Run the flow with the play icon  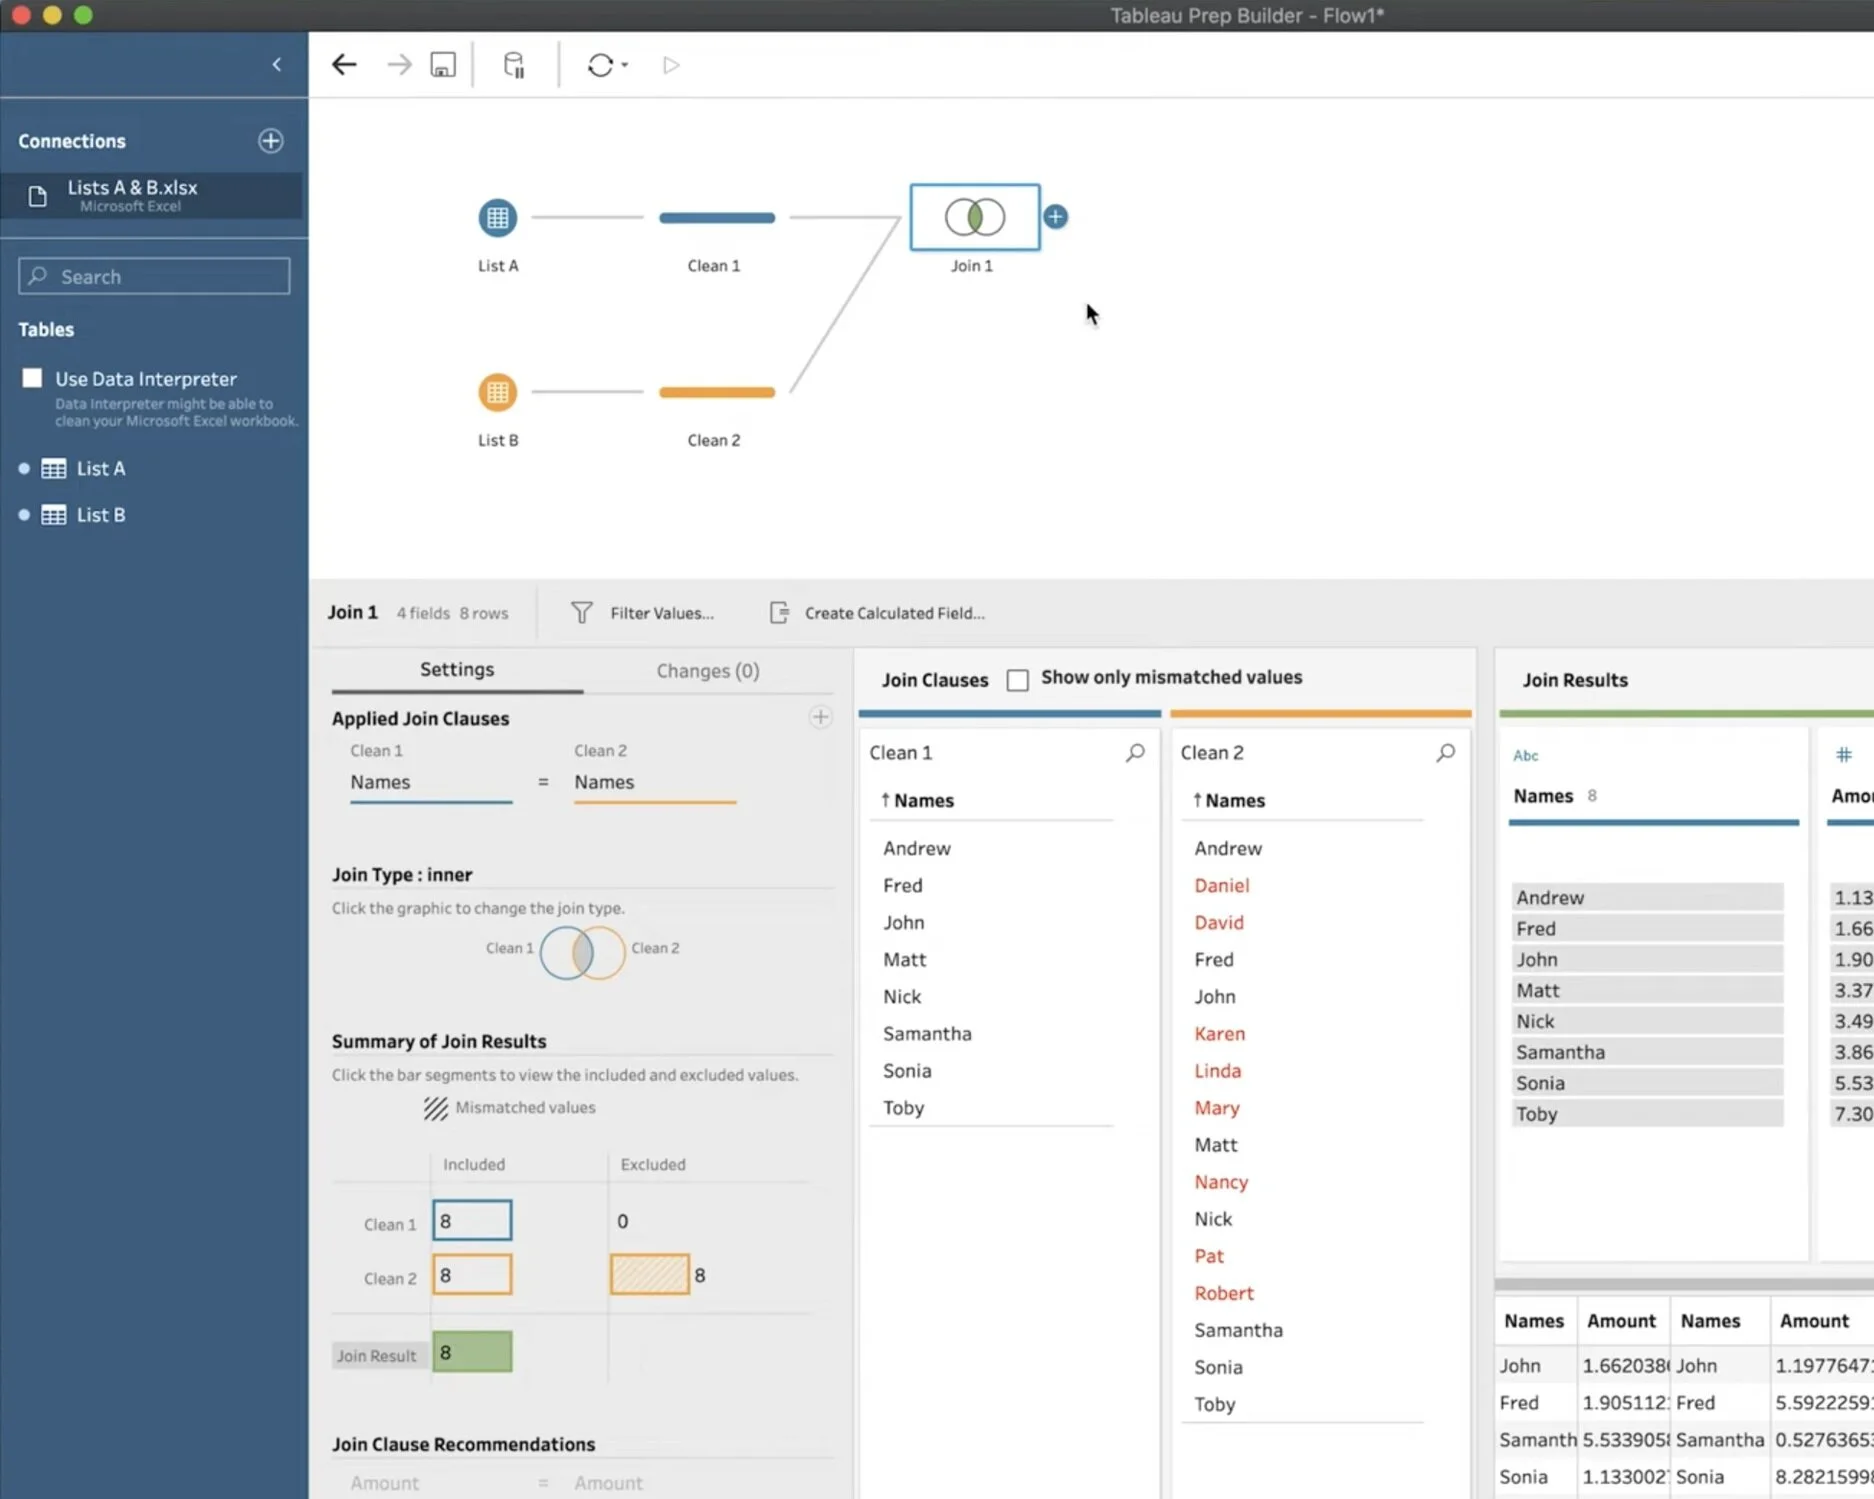click(671, 65)
